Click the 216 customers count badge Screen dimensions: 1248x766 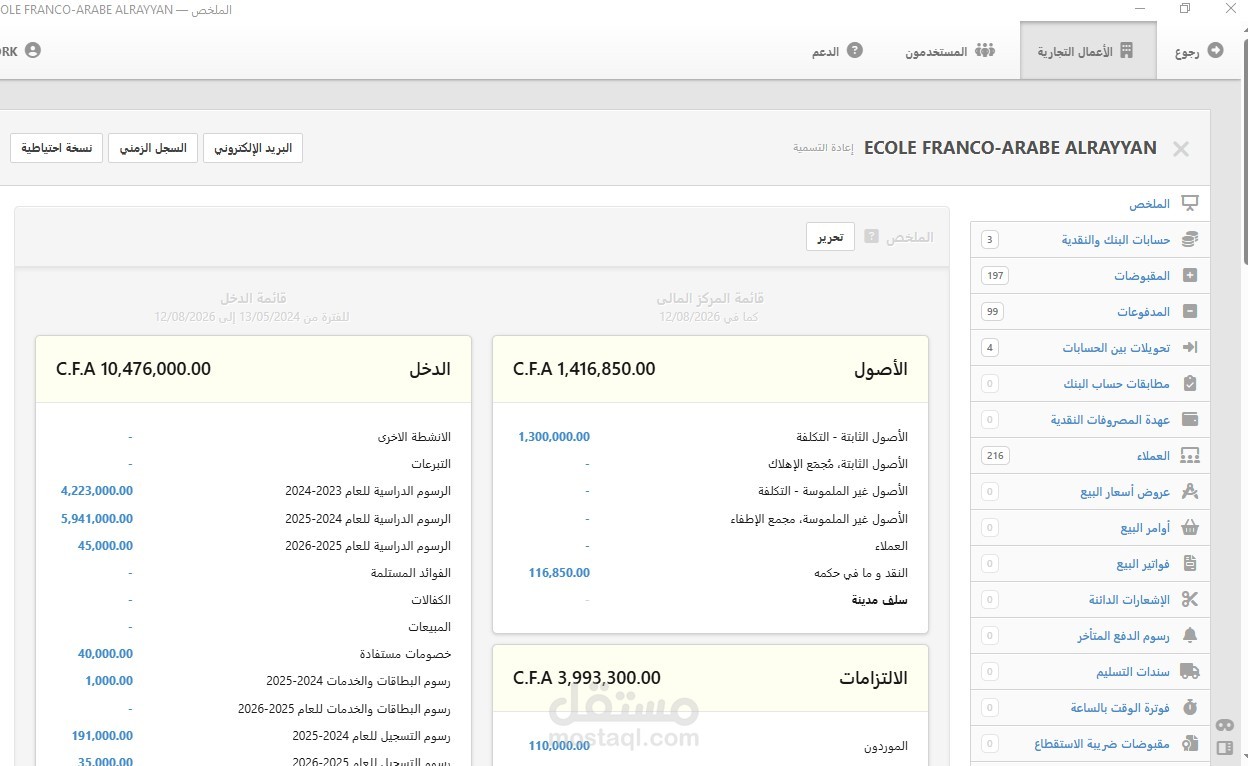pyautogui.click(x=994, y=456)
